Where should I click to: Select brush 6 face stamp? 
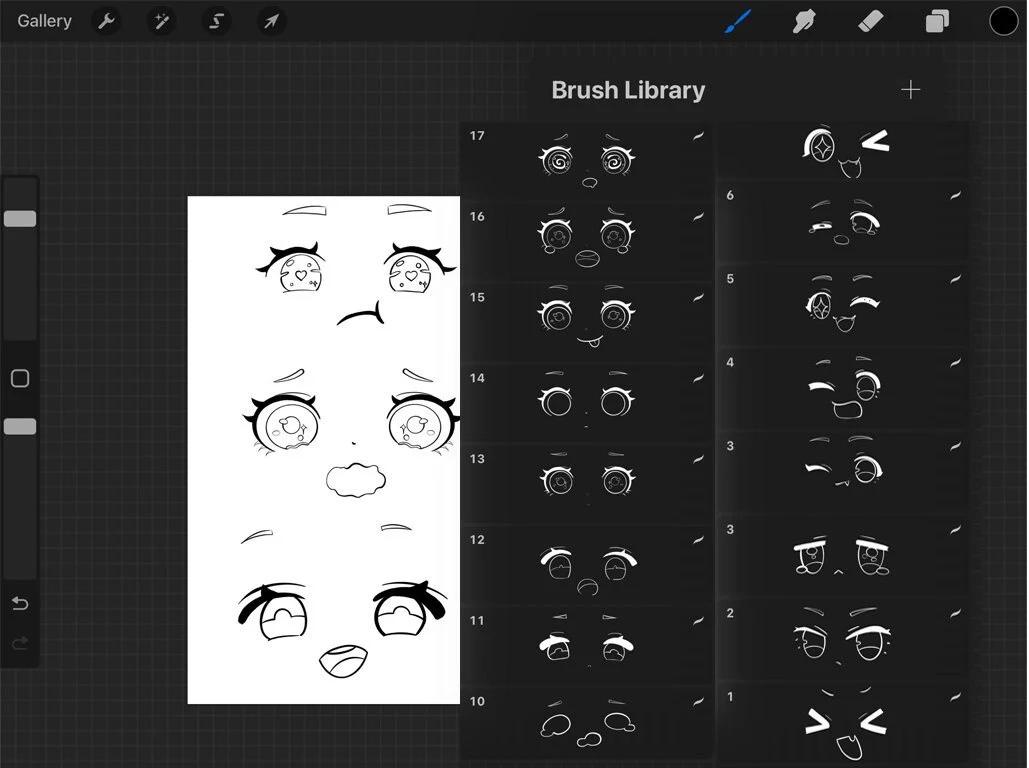pos(844,223)
